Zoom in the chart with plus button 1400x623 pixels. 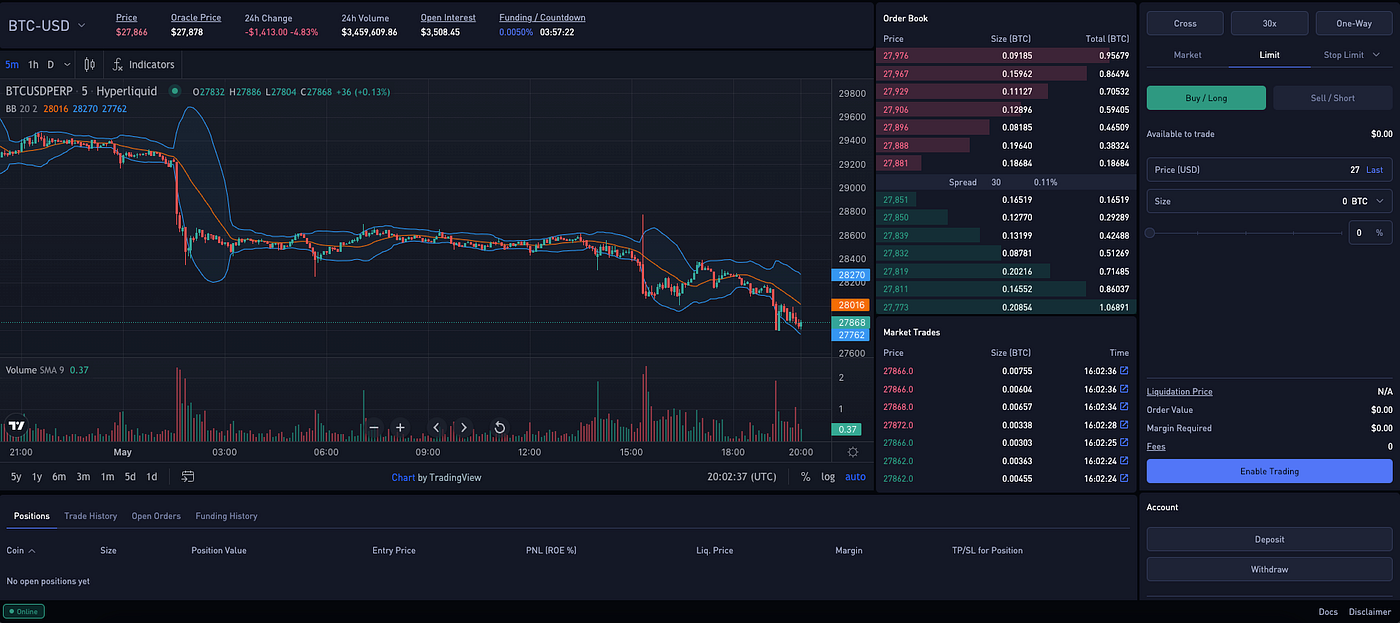pyautogui.click(x=400, y=427)
